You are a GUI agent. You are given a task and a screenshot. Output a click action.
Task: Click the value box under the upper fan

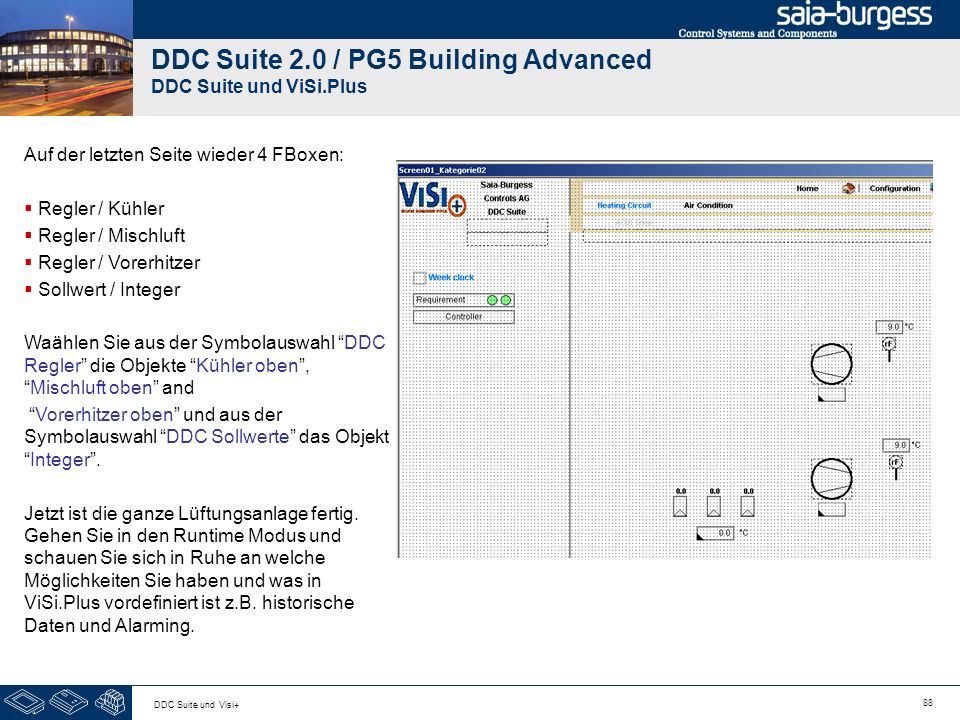pos(831,394)
